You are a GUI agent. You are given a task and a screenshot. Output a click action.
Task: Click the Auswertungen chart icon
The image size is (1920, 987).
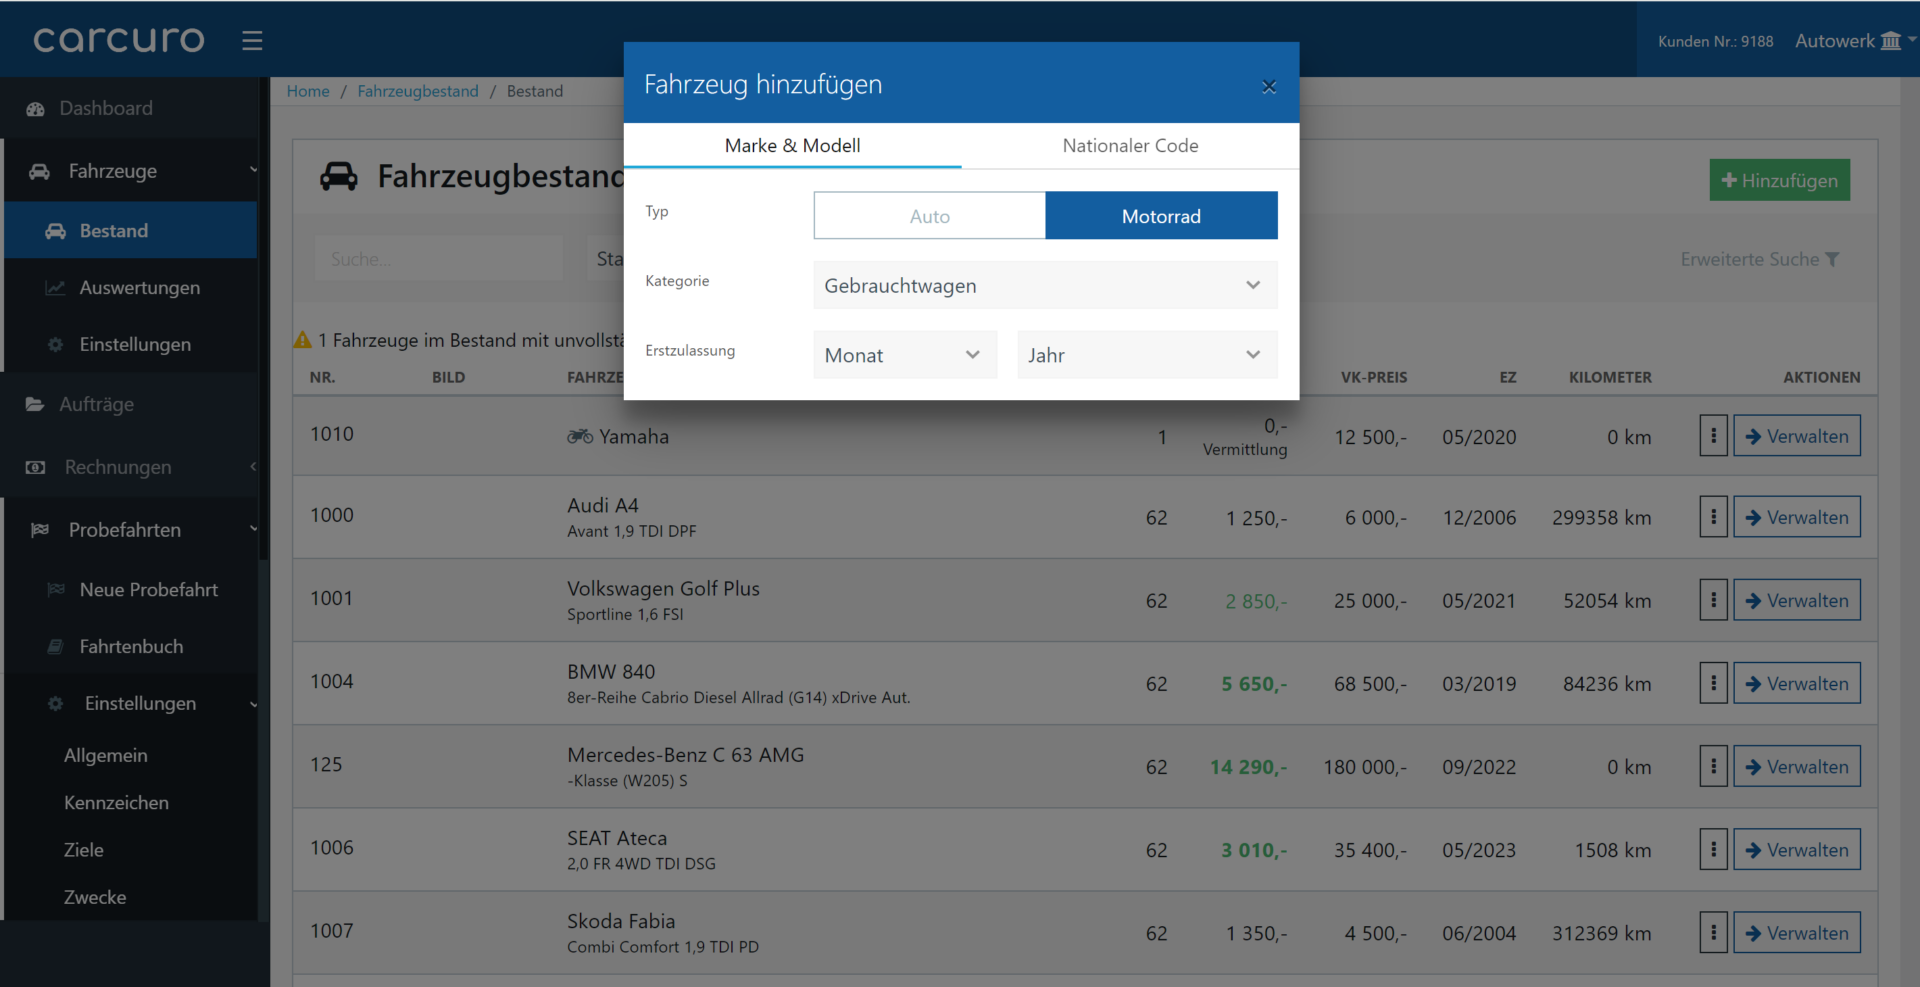[x=56, y=288]
